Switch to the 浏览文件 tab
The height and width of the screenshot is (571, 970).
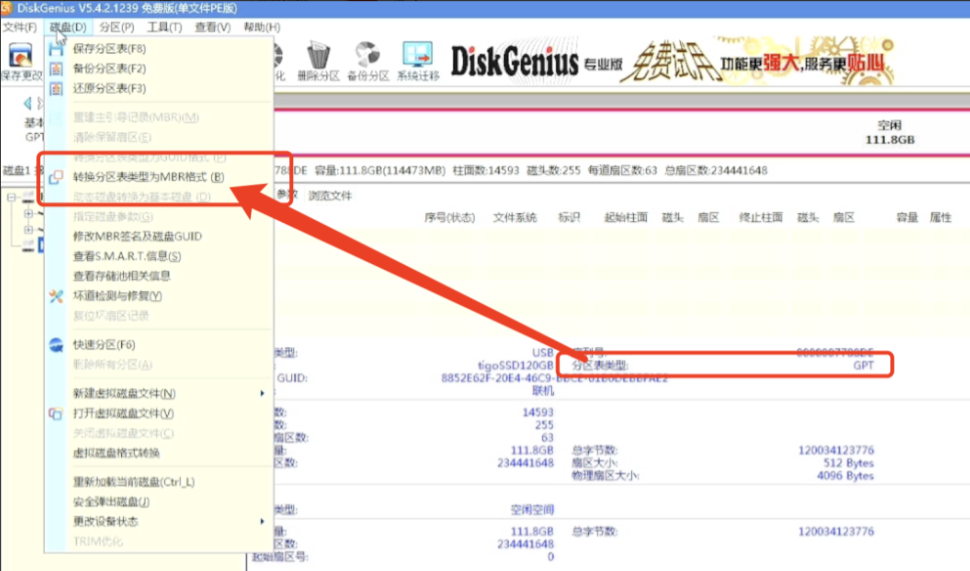tap(330, 195)
